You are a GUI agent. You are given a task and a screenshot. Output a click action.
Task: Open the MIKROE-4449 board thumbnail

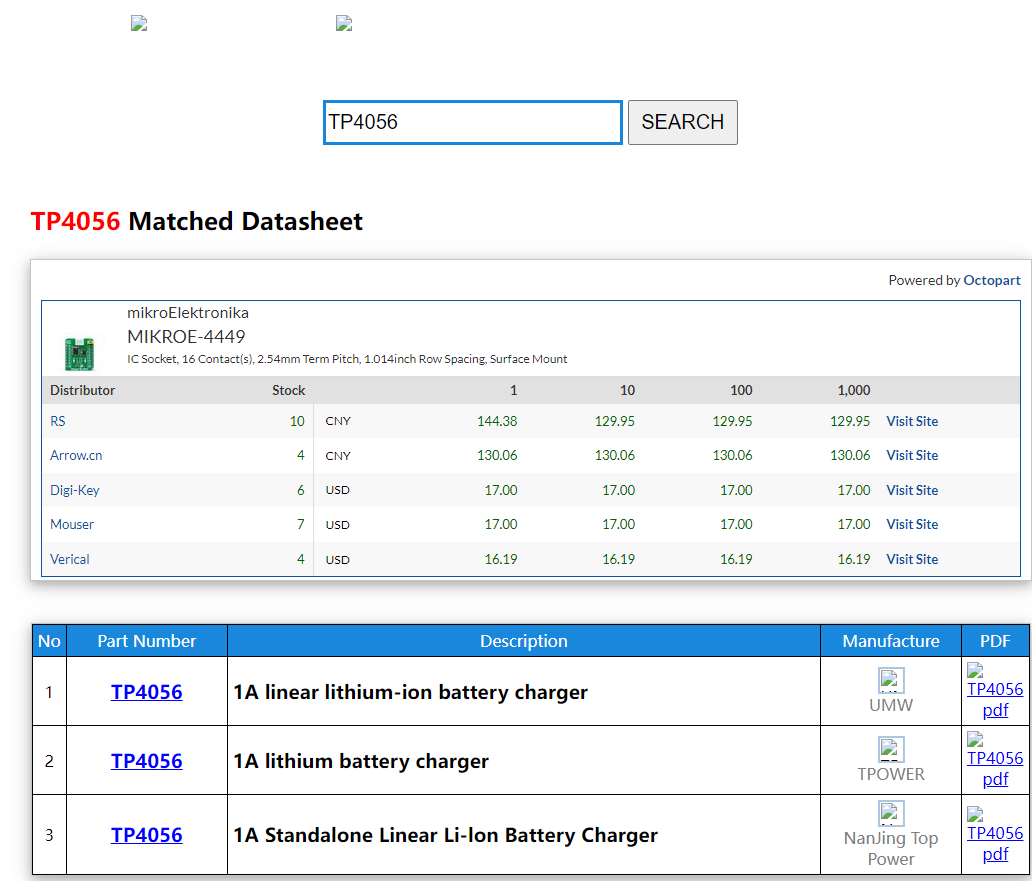(x=79, y=353)
